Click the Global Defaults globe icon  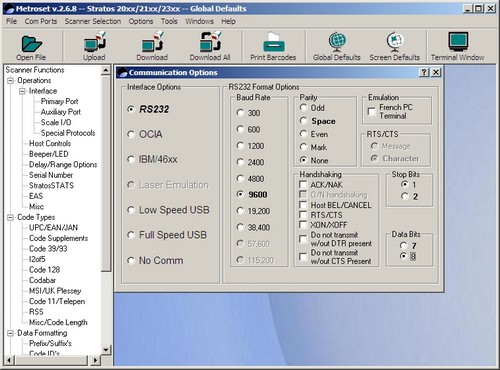337,42
